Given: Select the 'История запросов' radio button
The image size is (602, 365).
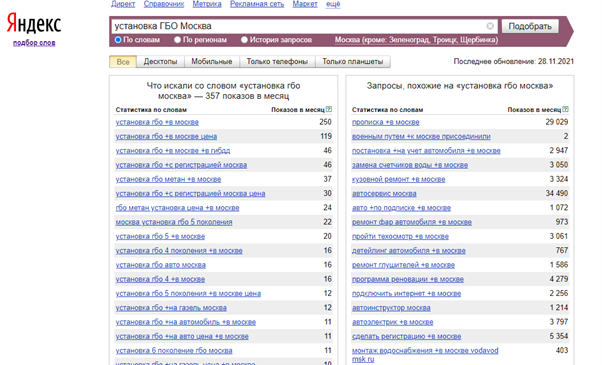Looking at the screenshot, I should (244, 40).
